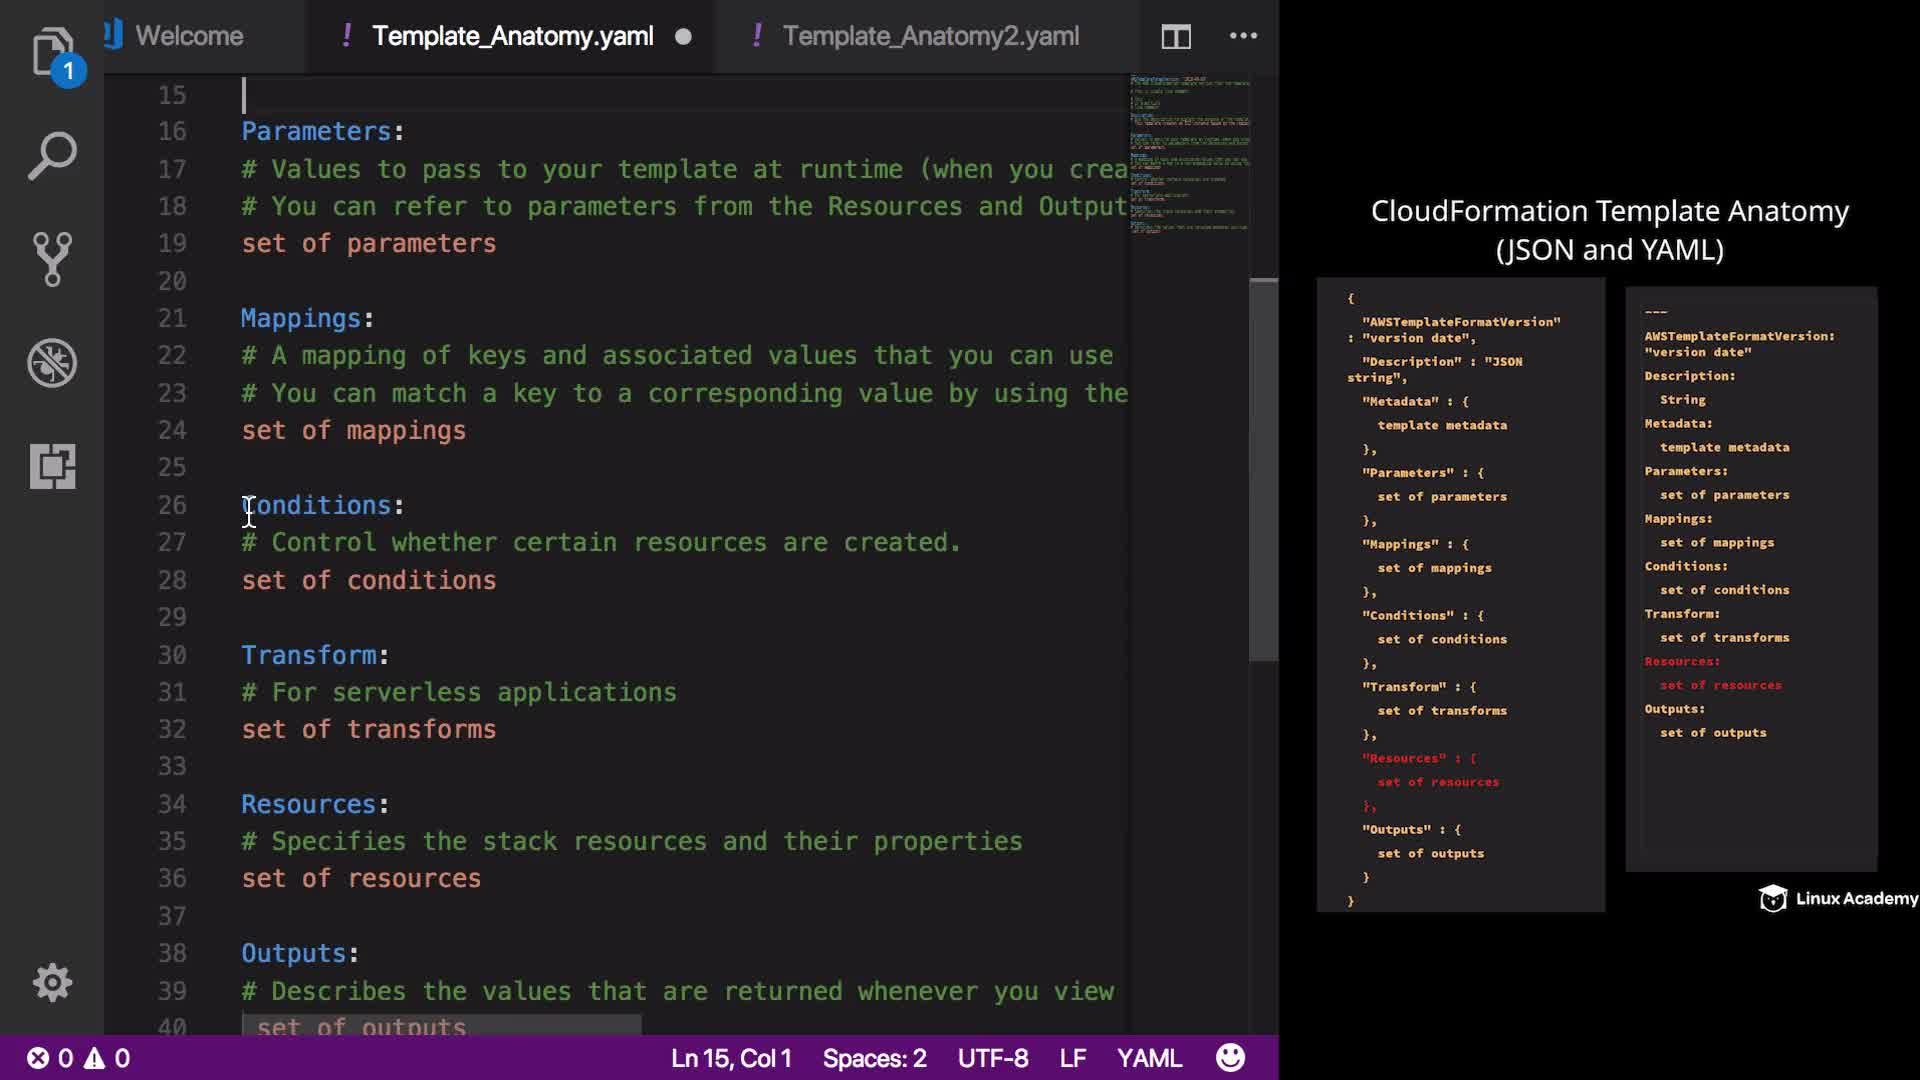Open the Debug panel icon

52,363
